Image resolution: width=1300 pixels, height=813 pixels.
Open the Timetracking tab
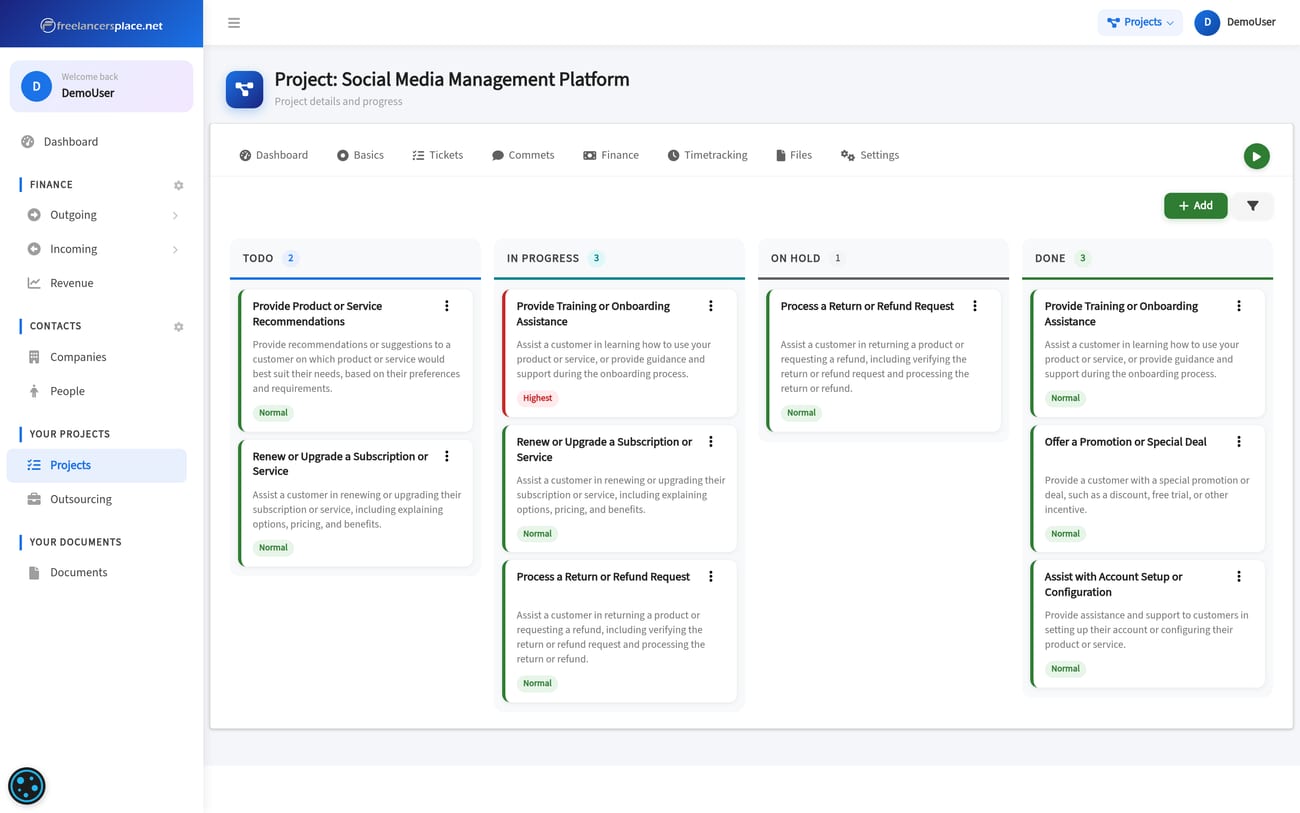click(708, 155)
